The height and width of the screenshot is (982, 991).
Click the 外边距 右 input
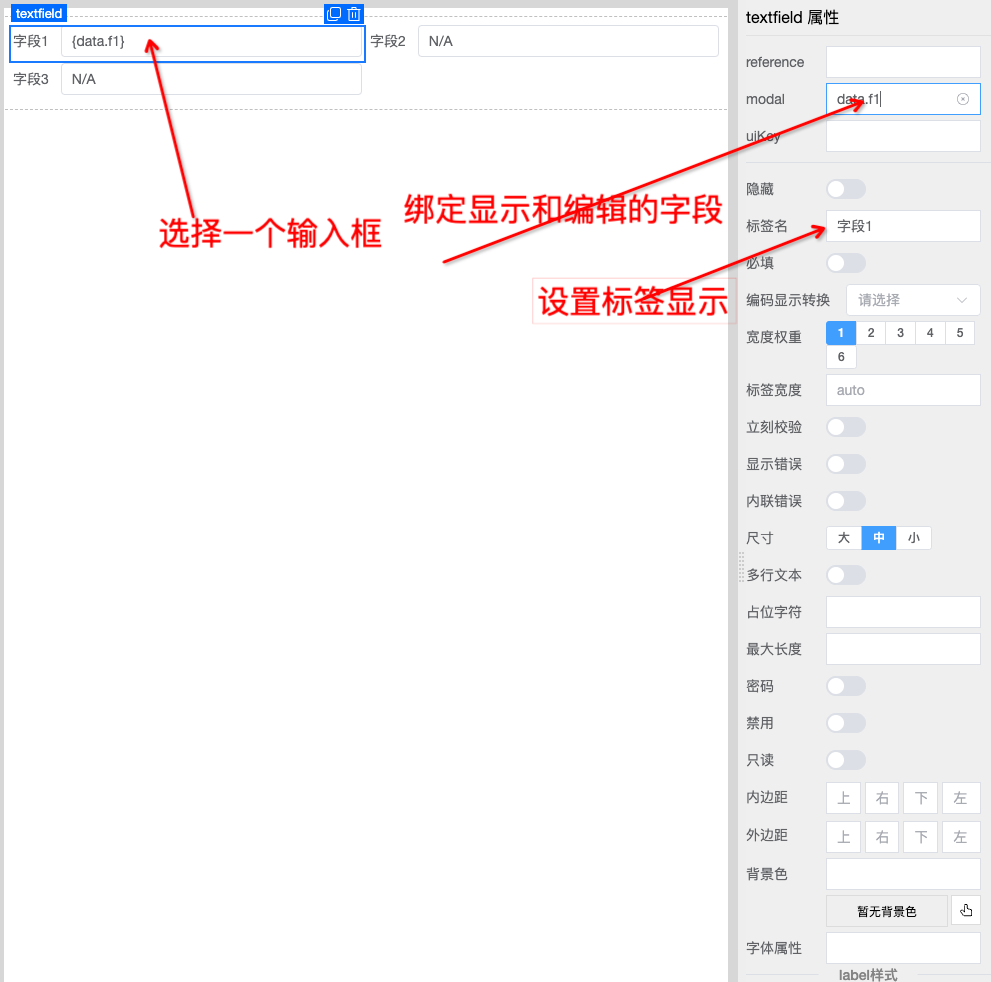click(x=882, y=837)
